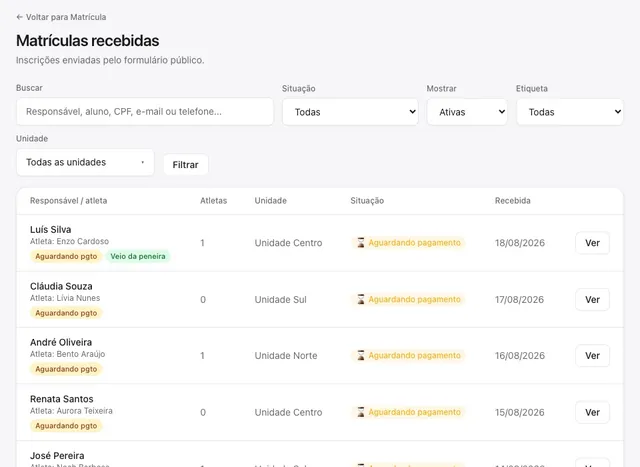
Task: Click Aguardando pgto tag under Cláudia Souza
Action: [66, 313]
